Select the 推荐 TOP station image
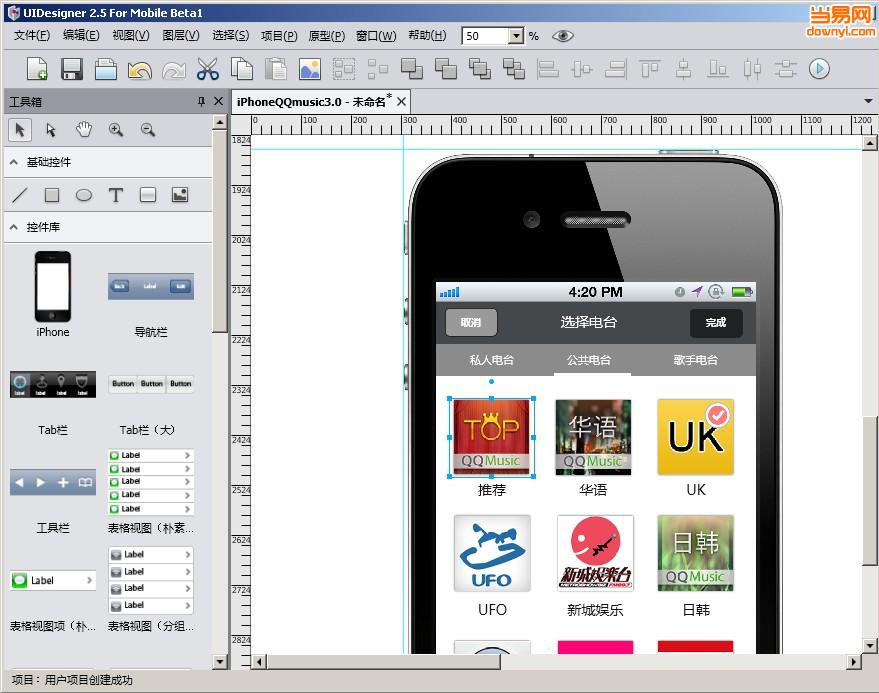This screenshot has height=693, width=879. point(491,437)
